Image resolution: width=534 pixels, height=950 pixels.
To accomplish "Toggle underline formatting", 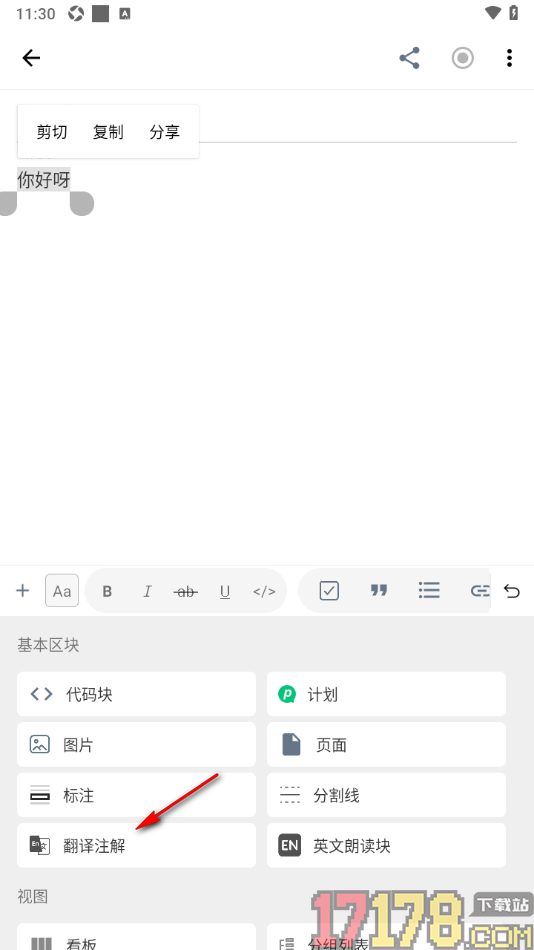I will coord(225,591).
